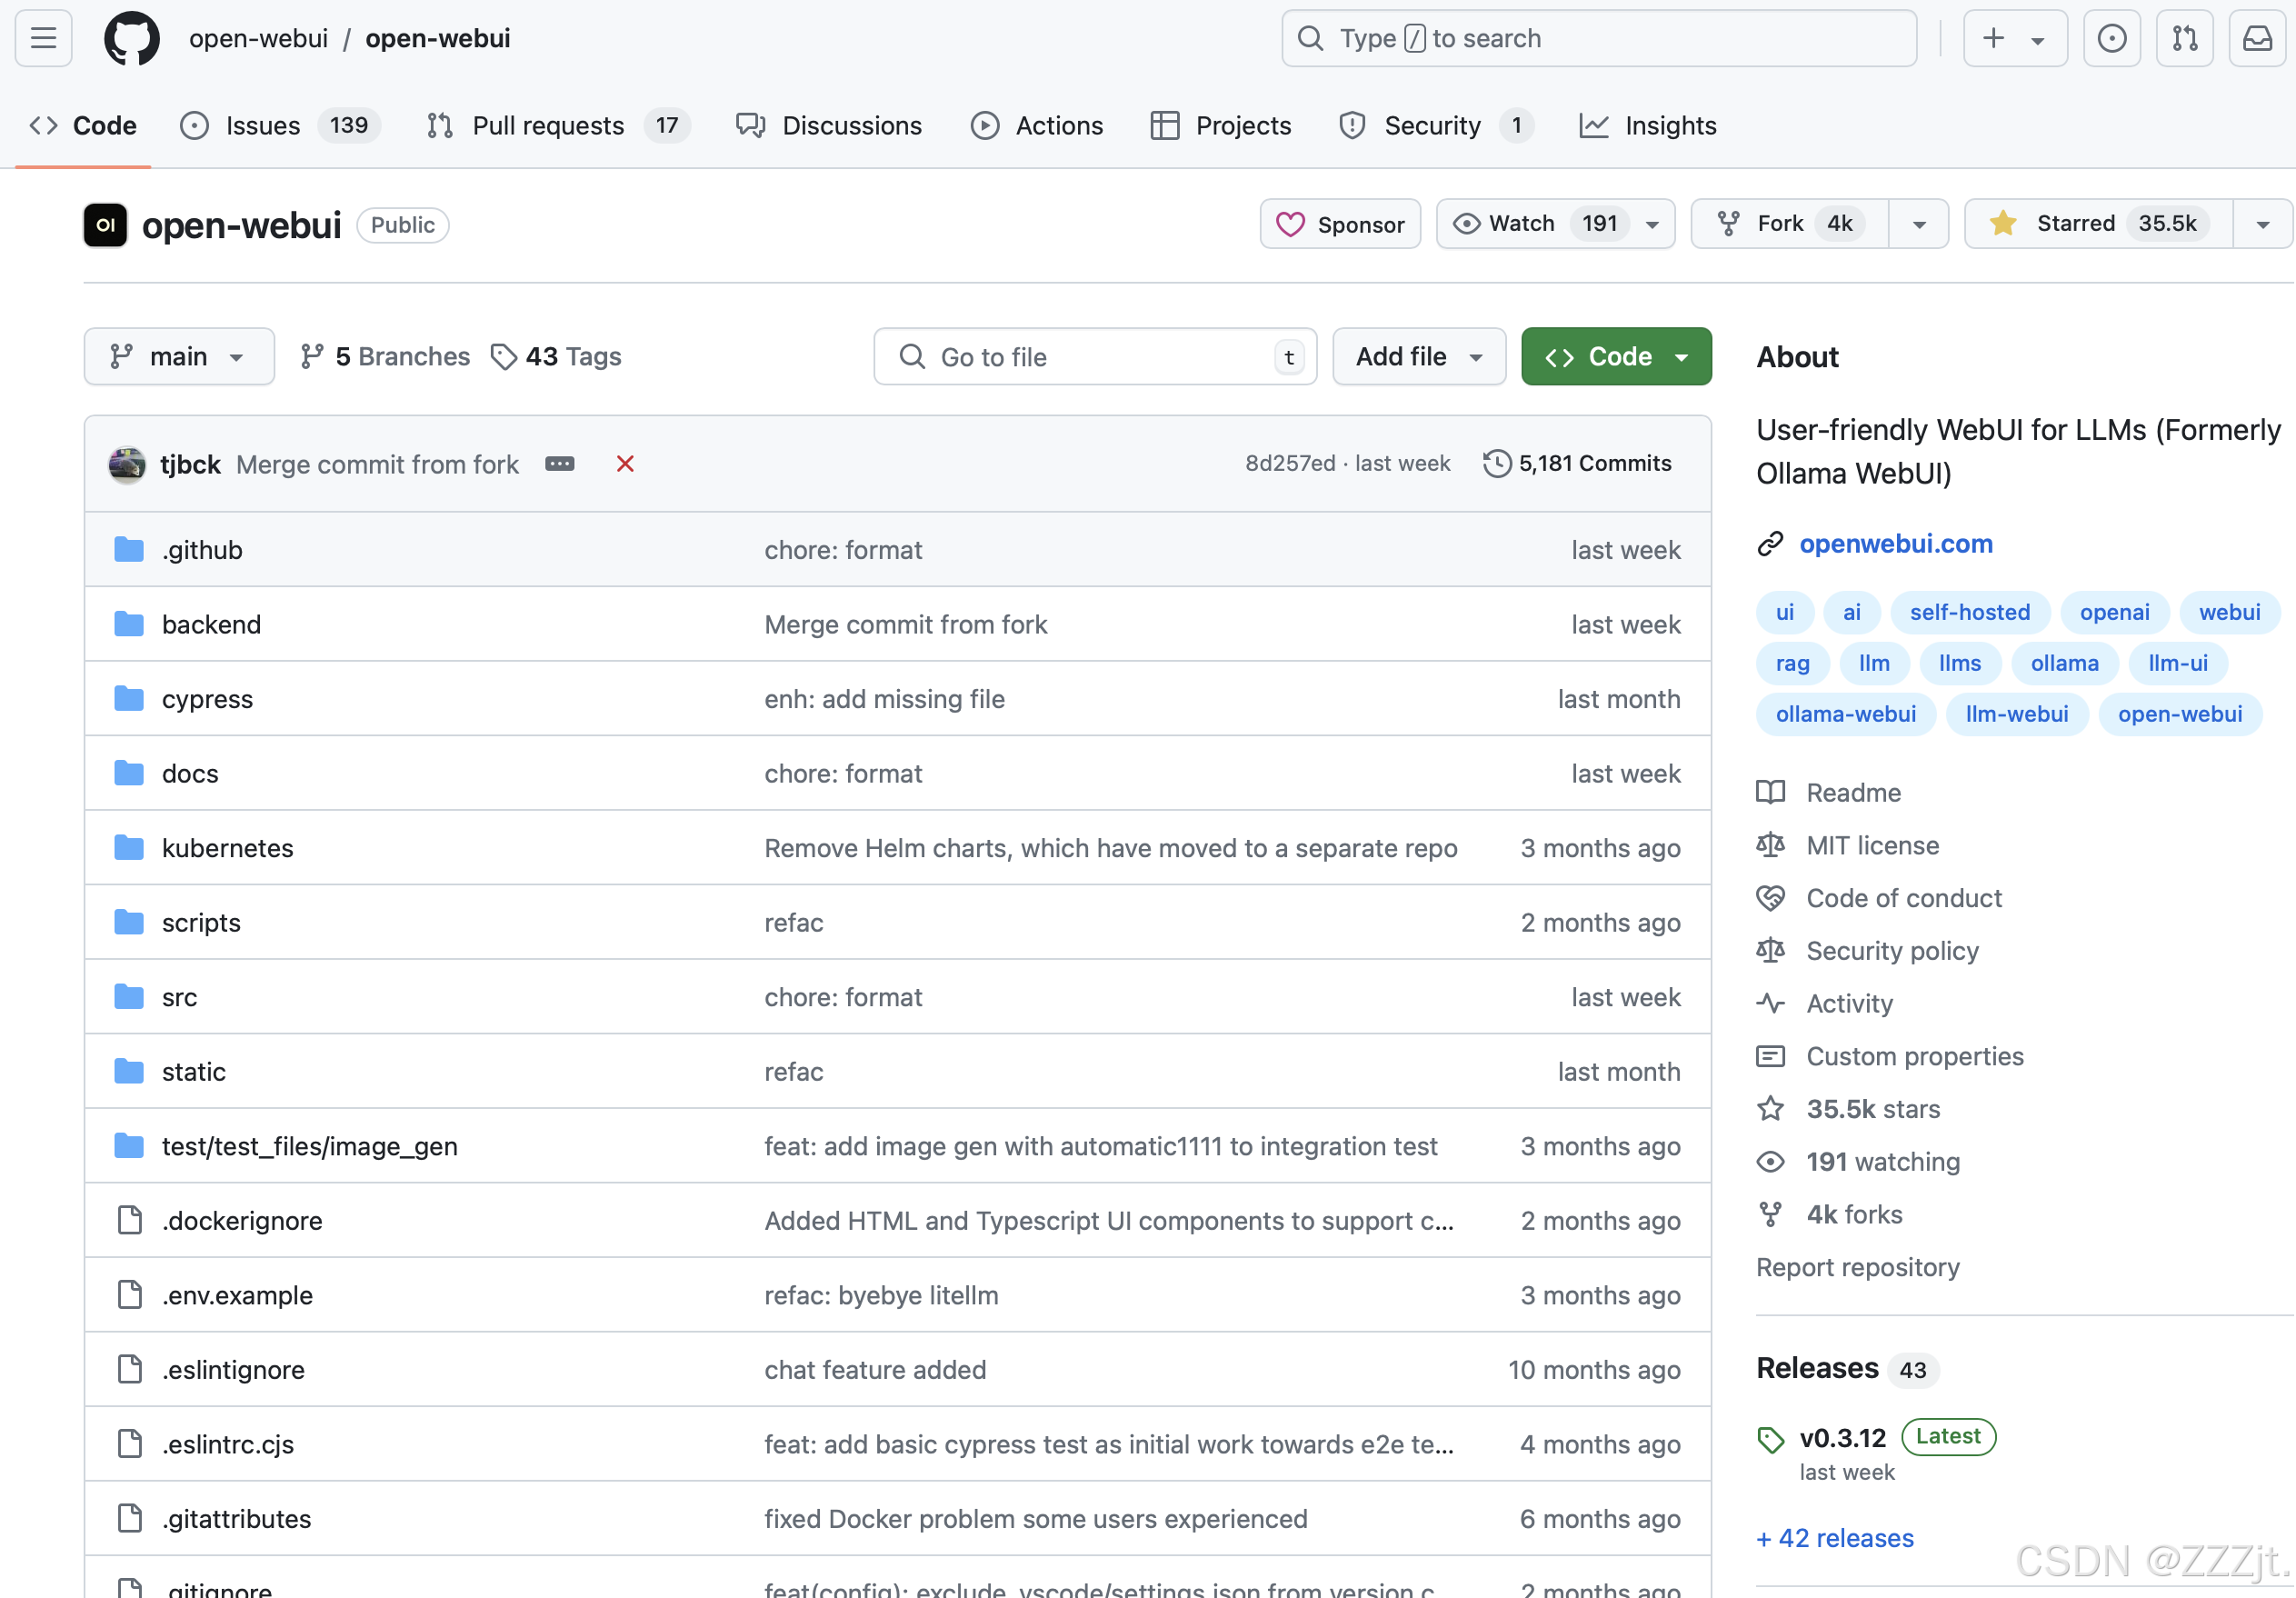Click the Go to file field

click(x=1094, y=356)
